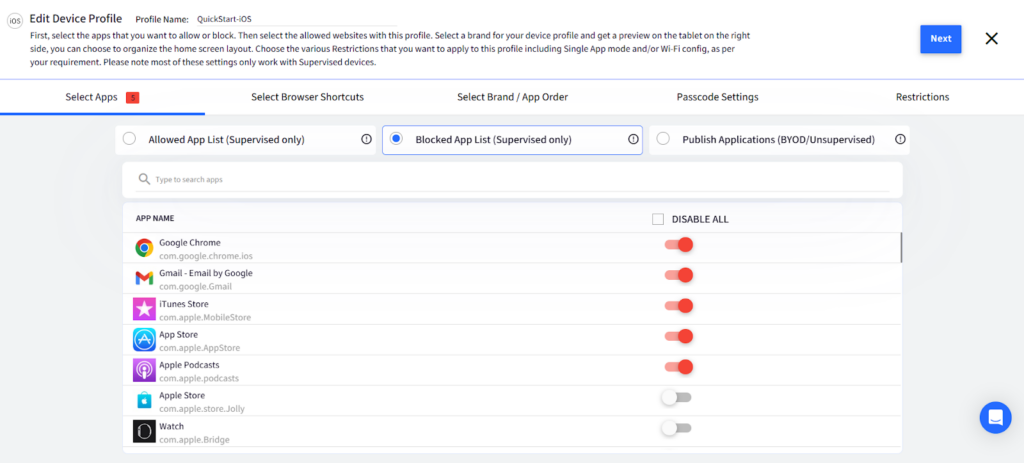Click the Apple Podcasts icon

[x=144, y=370]
